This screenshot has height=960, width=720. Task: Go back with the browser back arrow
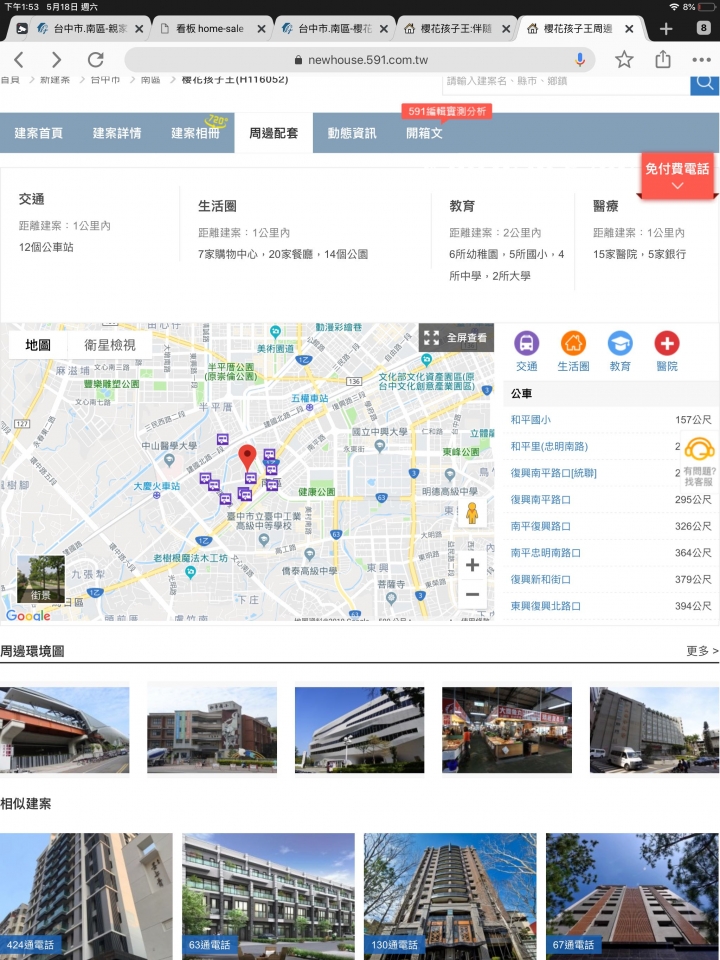point(19,59)
